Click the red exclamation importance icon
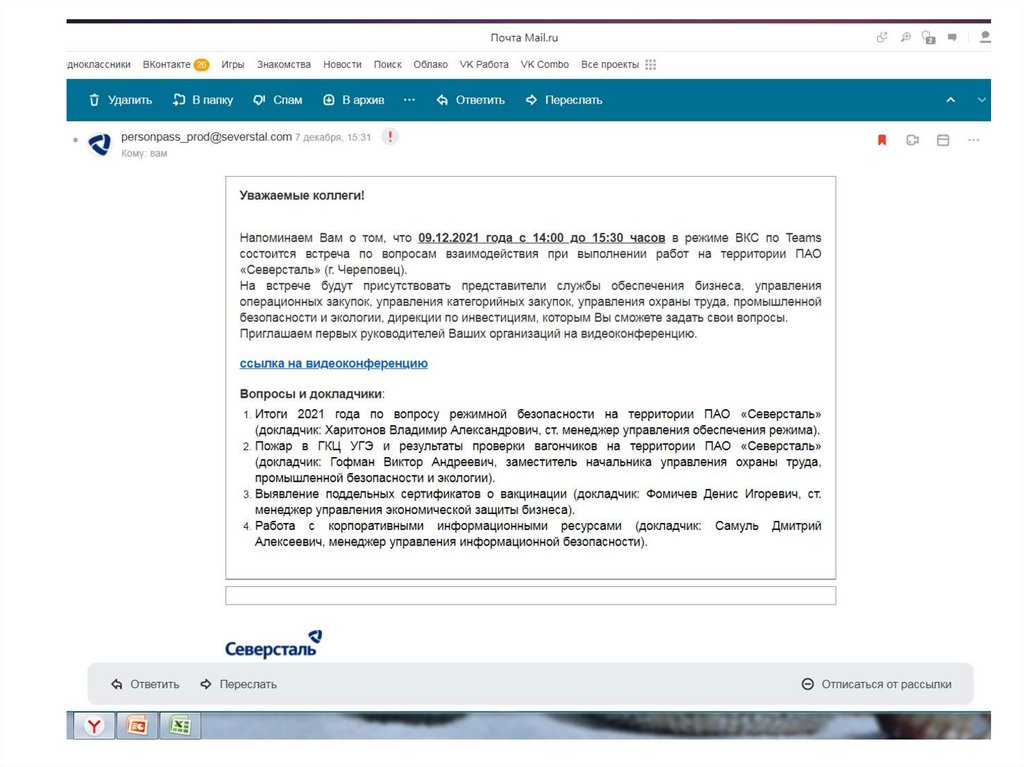 (x=390, y=137)
